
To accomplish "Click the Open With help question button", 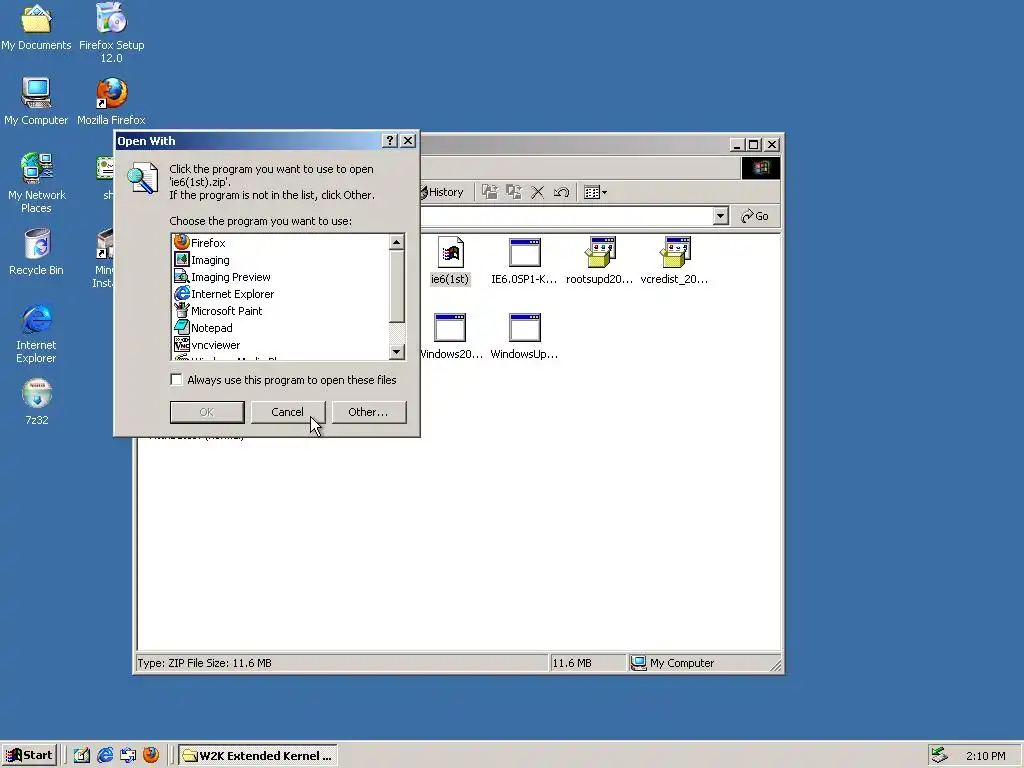I will (x=390, y=141).
